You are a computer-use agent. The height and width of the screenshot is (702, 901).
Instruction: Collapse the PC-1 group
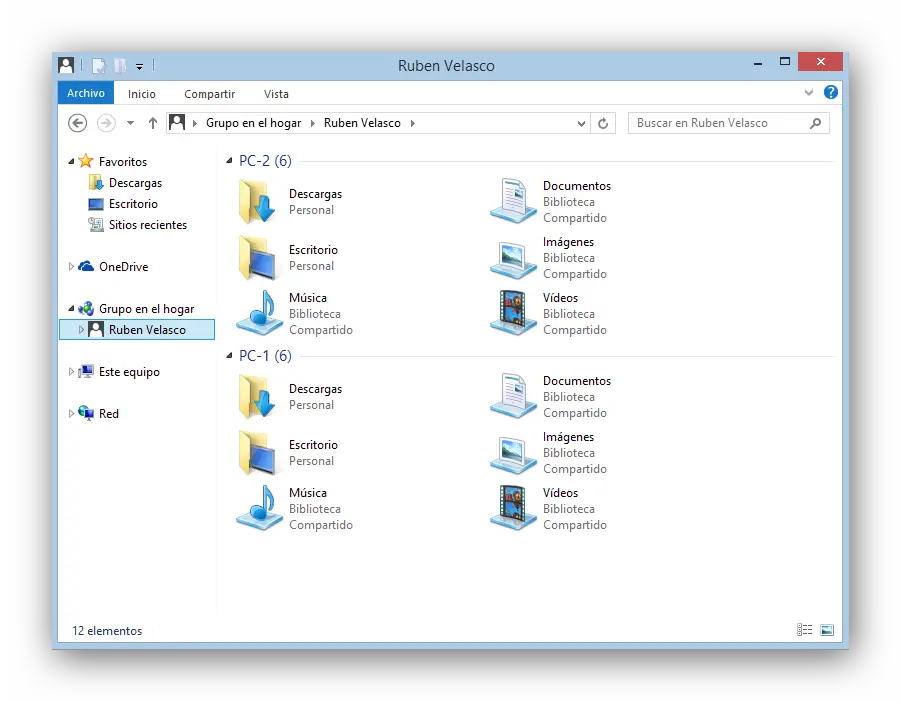(229, 356)
